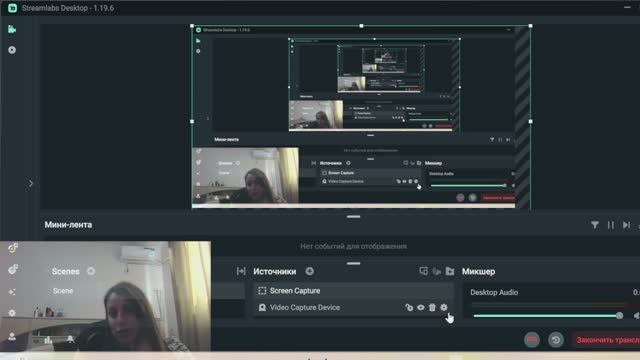
Task: Toggle Video Capture Device visibility eye
Action: pos(420,307)
